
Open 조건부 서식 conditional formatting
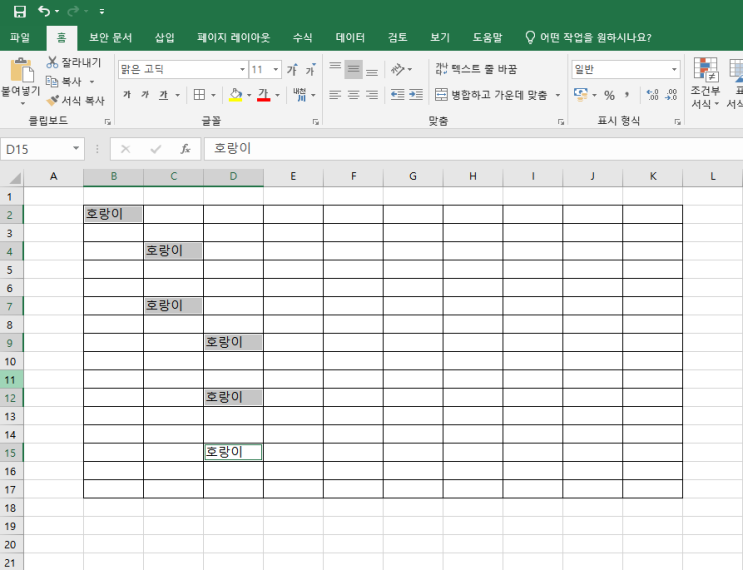705,83
